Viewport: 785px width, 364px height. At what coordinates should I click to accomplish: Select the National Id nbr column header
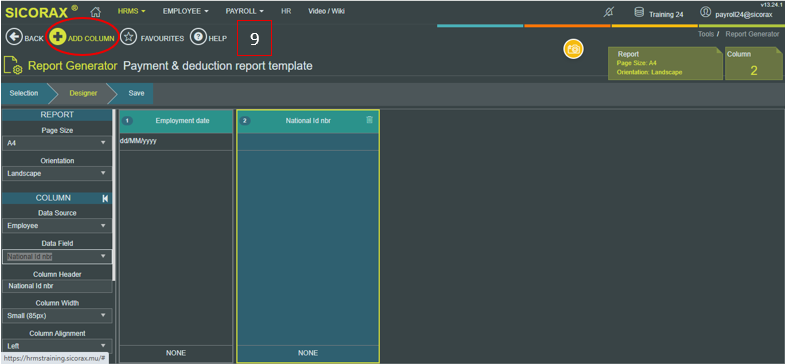coord(308,121)
